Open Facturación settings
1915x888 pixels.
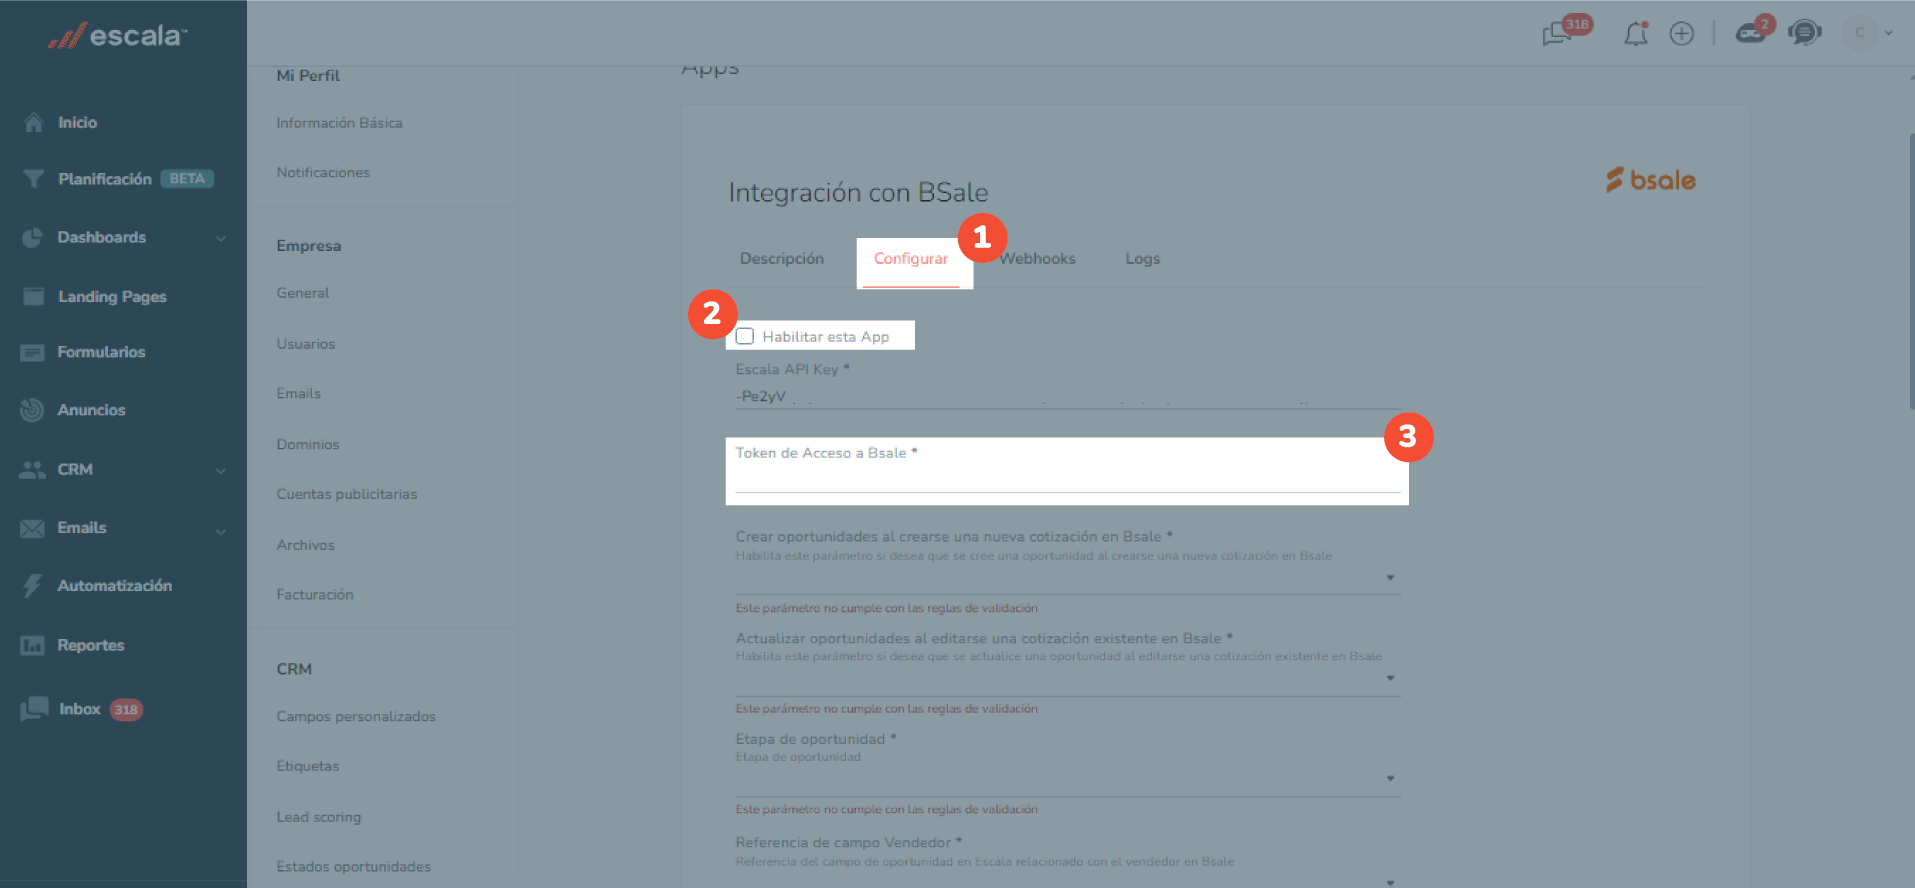(315, 595)
